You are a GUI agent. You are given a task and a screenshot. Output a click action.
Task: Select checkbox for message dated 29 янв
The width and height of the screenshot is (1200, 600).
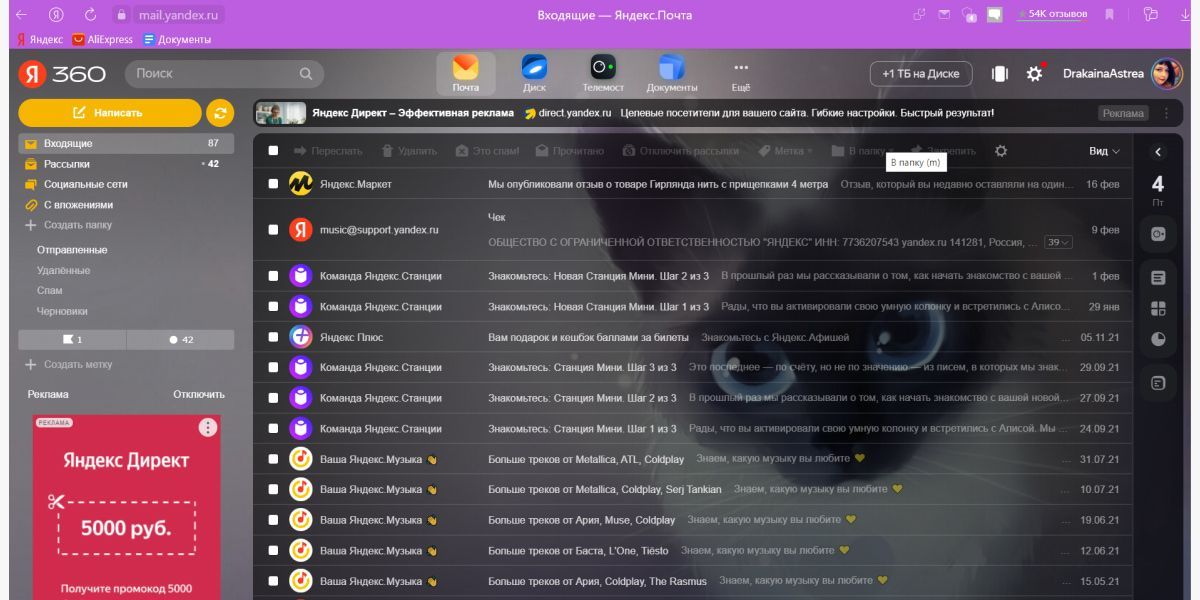pyautogui.click(x=273, y=307)
